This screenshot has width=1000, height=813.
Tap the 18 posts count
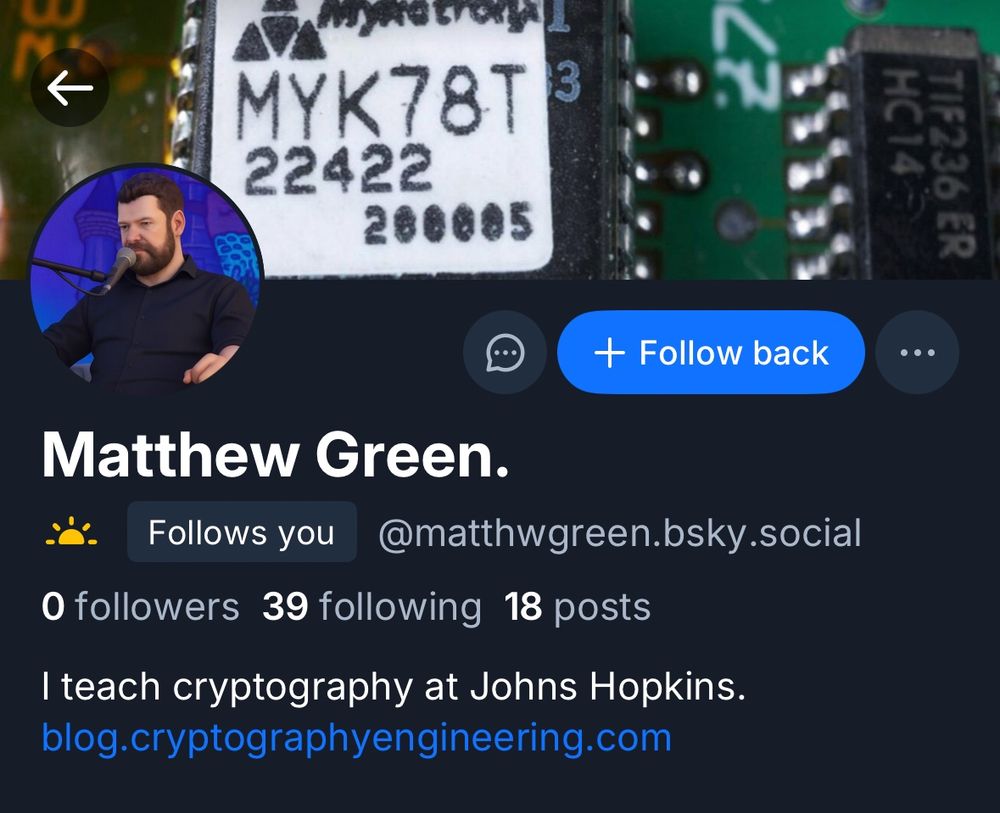coord(577,607)
